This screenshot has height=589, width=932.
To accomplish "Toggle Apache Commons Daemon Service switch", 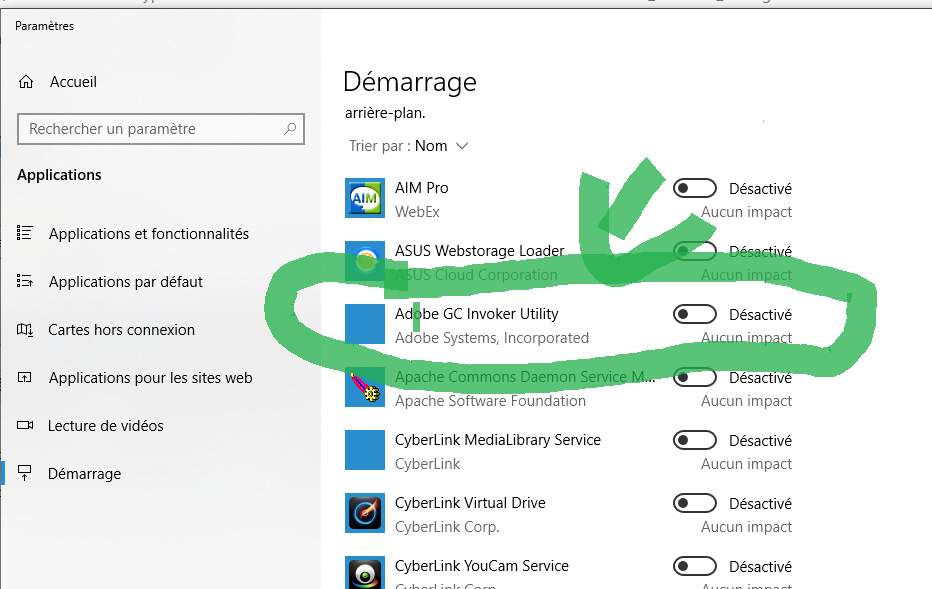I will coord(695,377).
